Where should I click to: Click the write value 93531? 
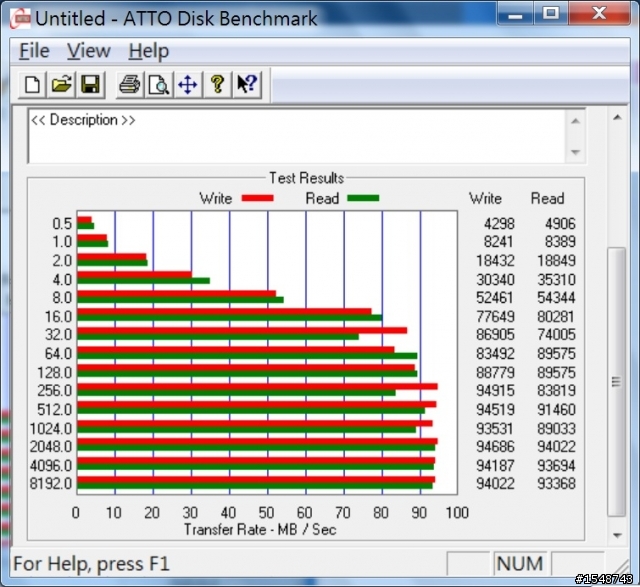495,429
